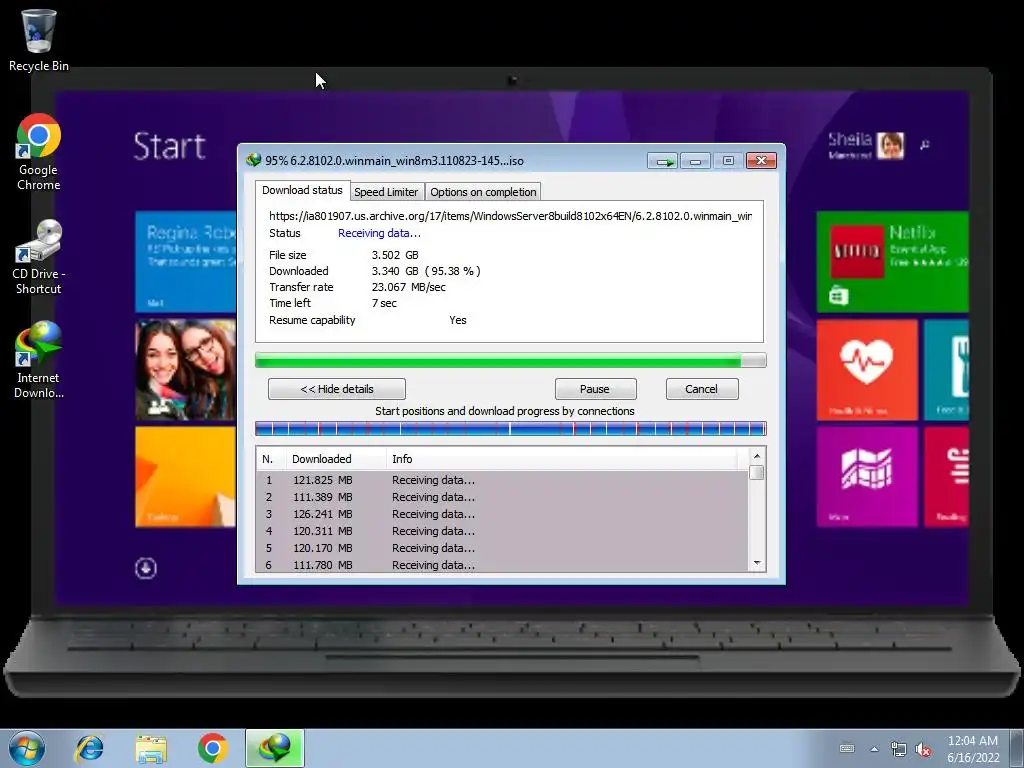Click the scroll down arrow in connections list
Viewport: 1024px width, 768px height.
pyautogui.click(x=757, y=563)
